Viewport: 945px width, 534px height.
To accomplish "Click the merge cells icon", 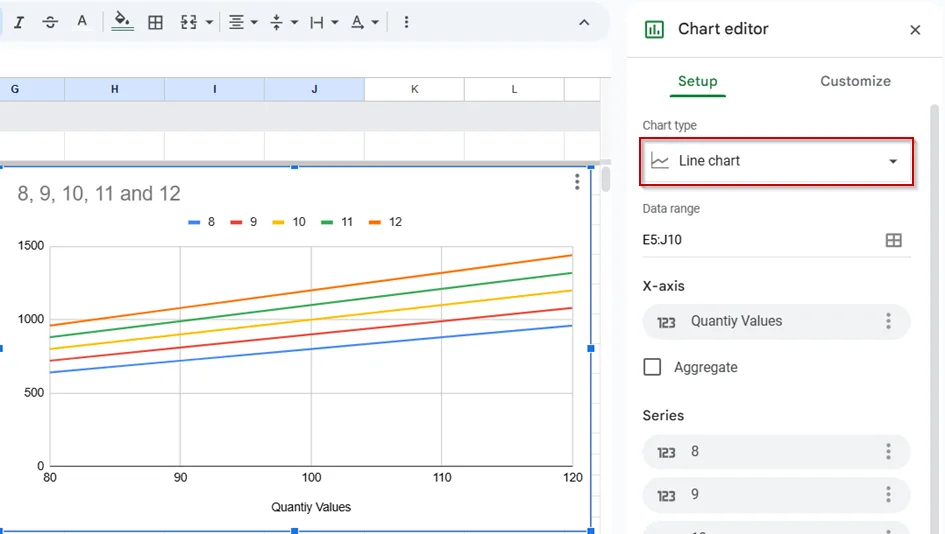I will 189,22.
